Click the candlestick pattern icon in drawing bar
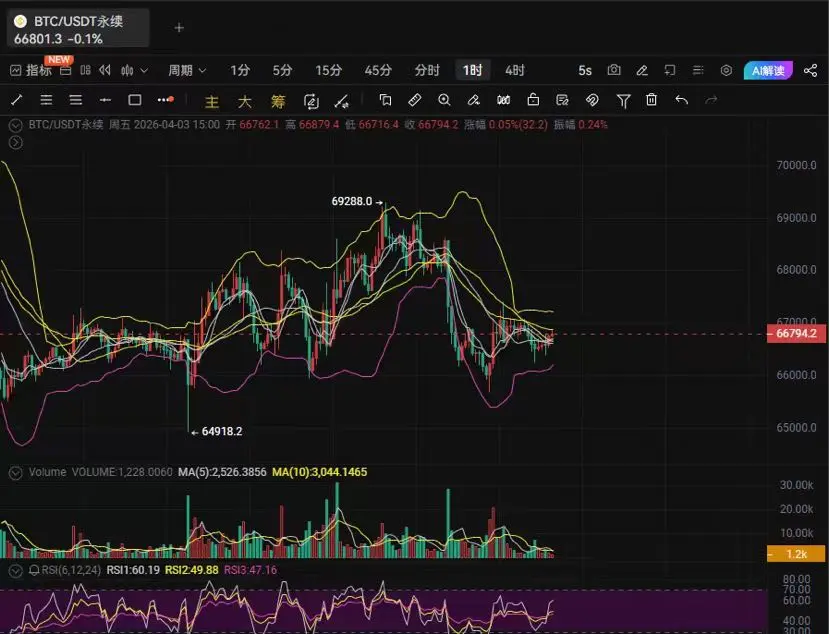Screen dimensions: 829x634 pos(503,99)
